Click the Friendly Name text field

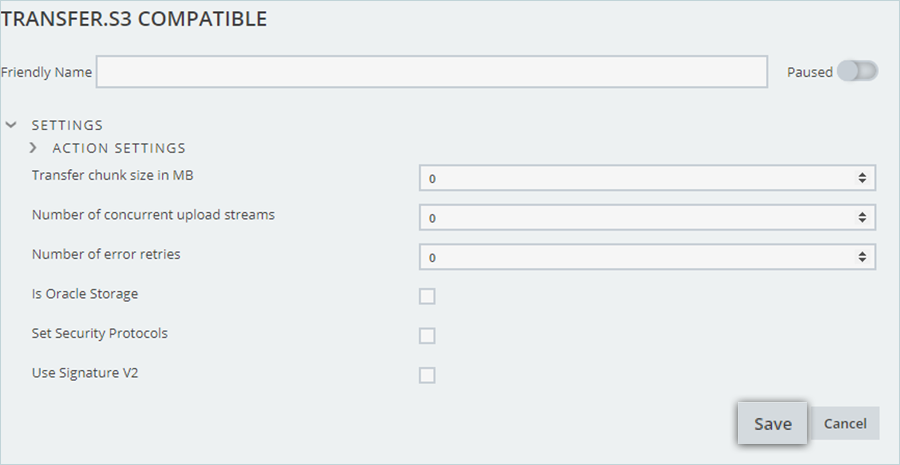point(431,72)
